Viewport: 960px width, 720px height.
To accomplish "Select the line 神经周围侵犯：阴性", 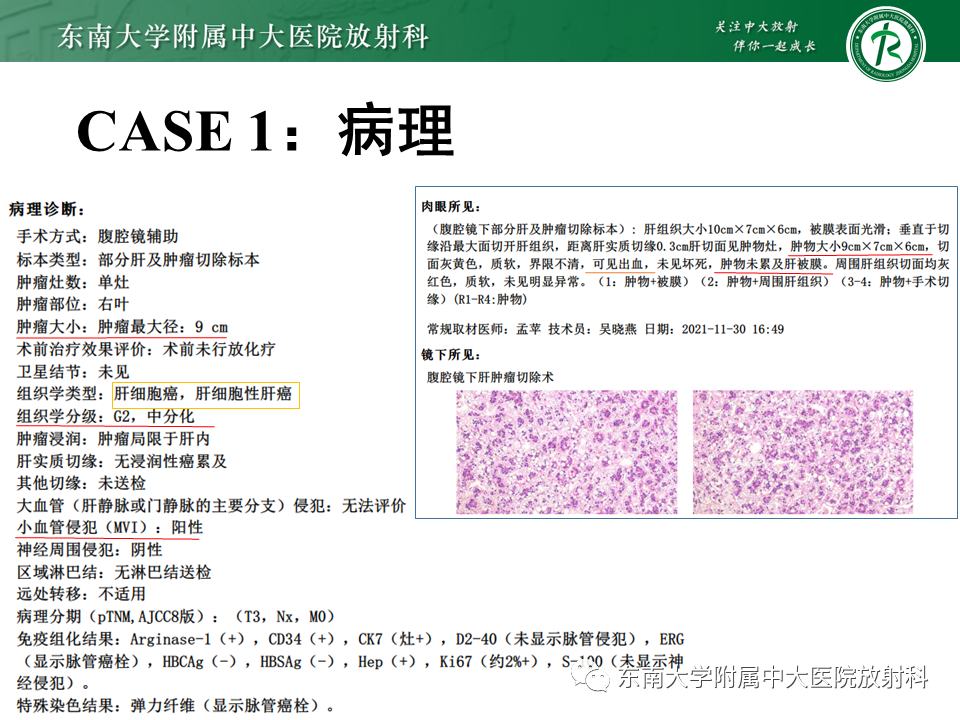I will [x=89, y=550].
